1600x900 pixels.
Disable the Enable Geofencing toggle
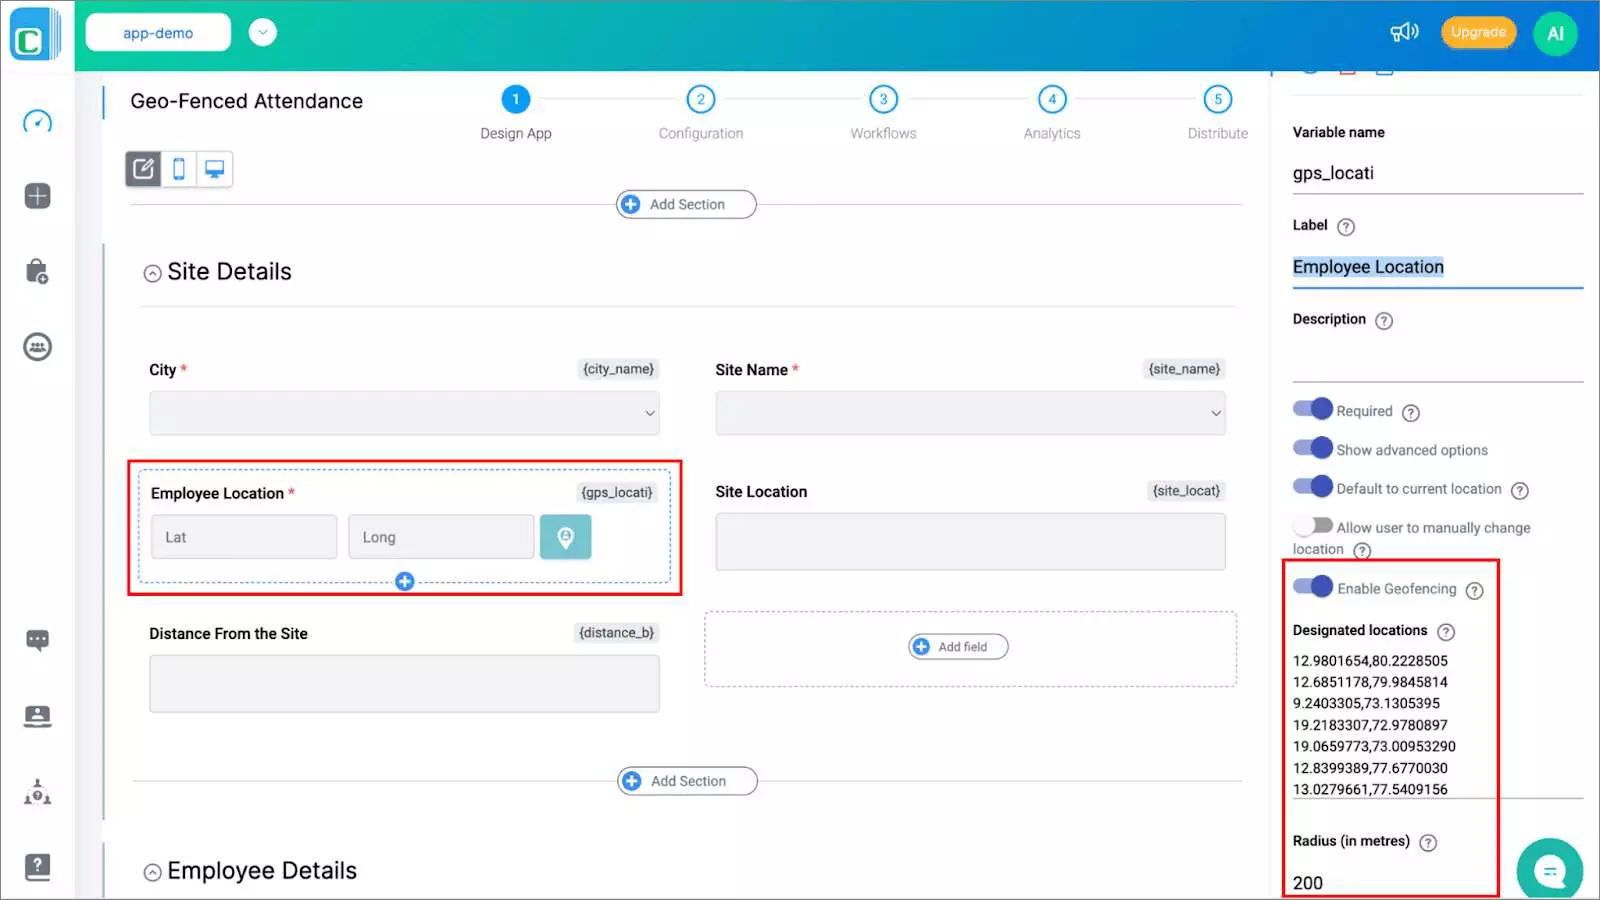(1313, 587)
